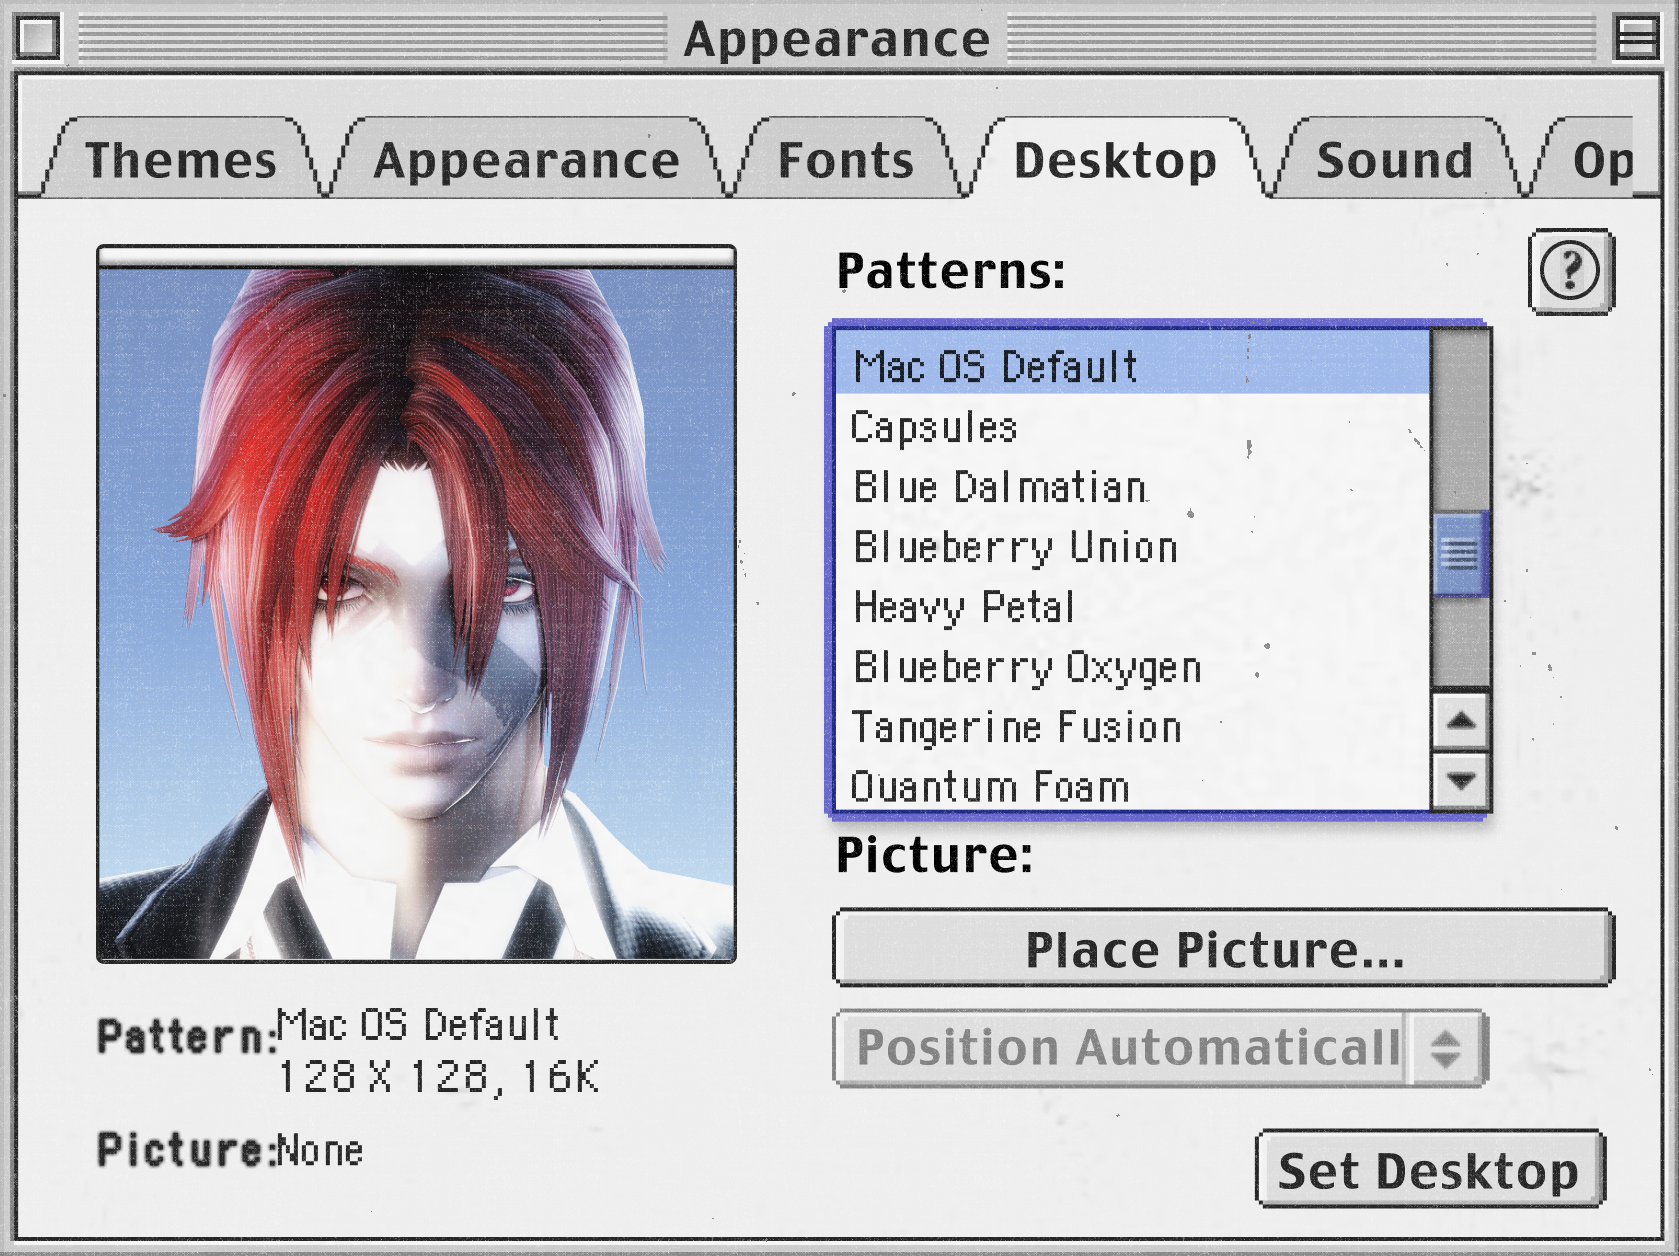Close the Appearance window using the close box
The width and height of the screenshot is (1679, 1256).
click(x=38, y=38)
